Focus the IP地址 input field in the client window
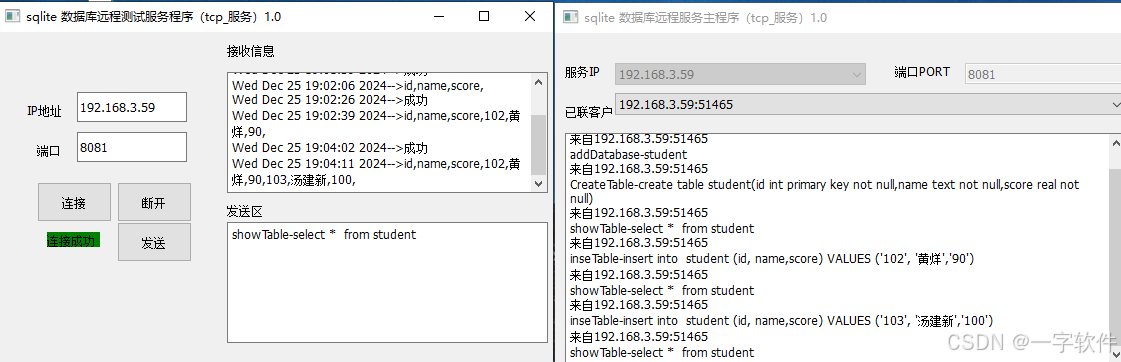The height and width of the screenshot is (362, 1121). (x=132, y=107)
